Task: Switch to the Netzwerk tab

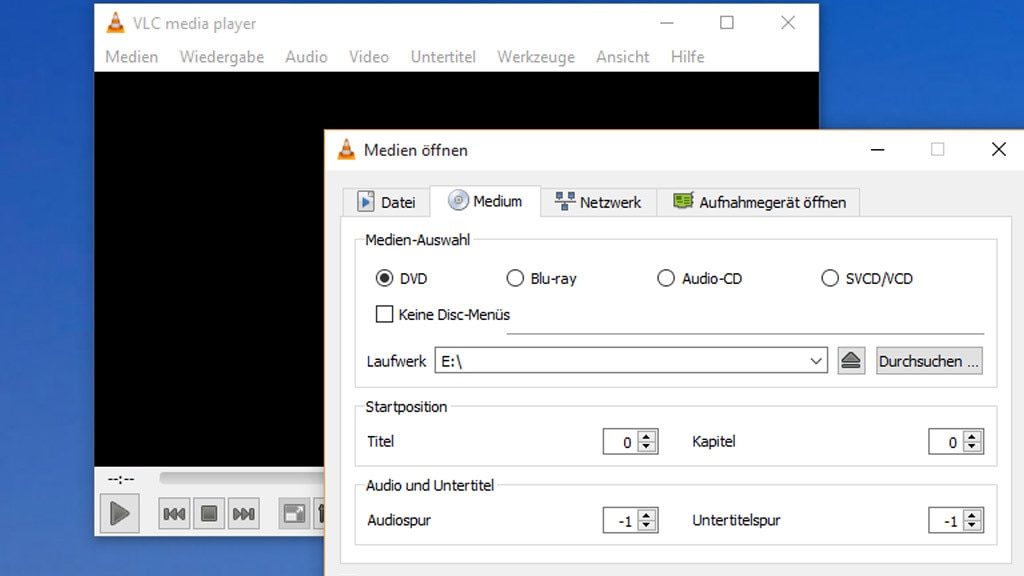Action: click(598, 202)
